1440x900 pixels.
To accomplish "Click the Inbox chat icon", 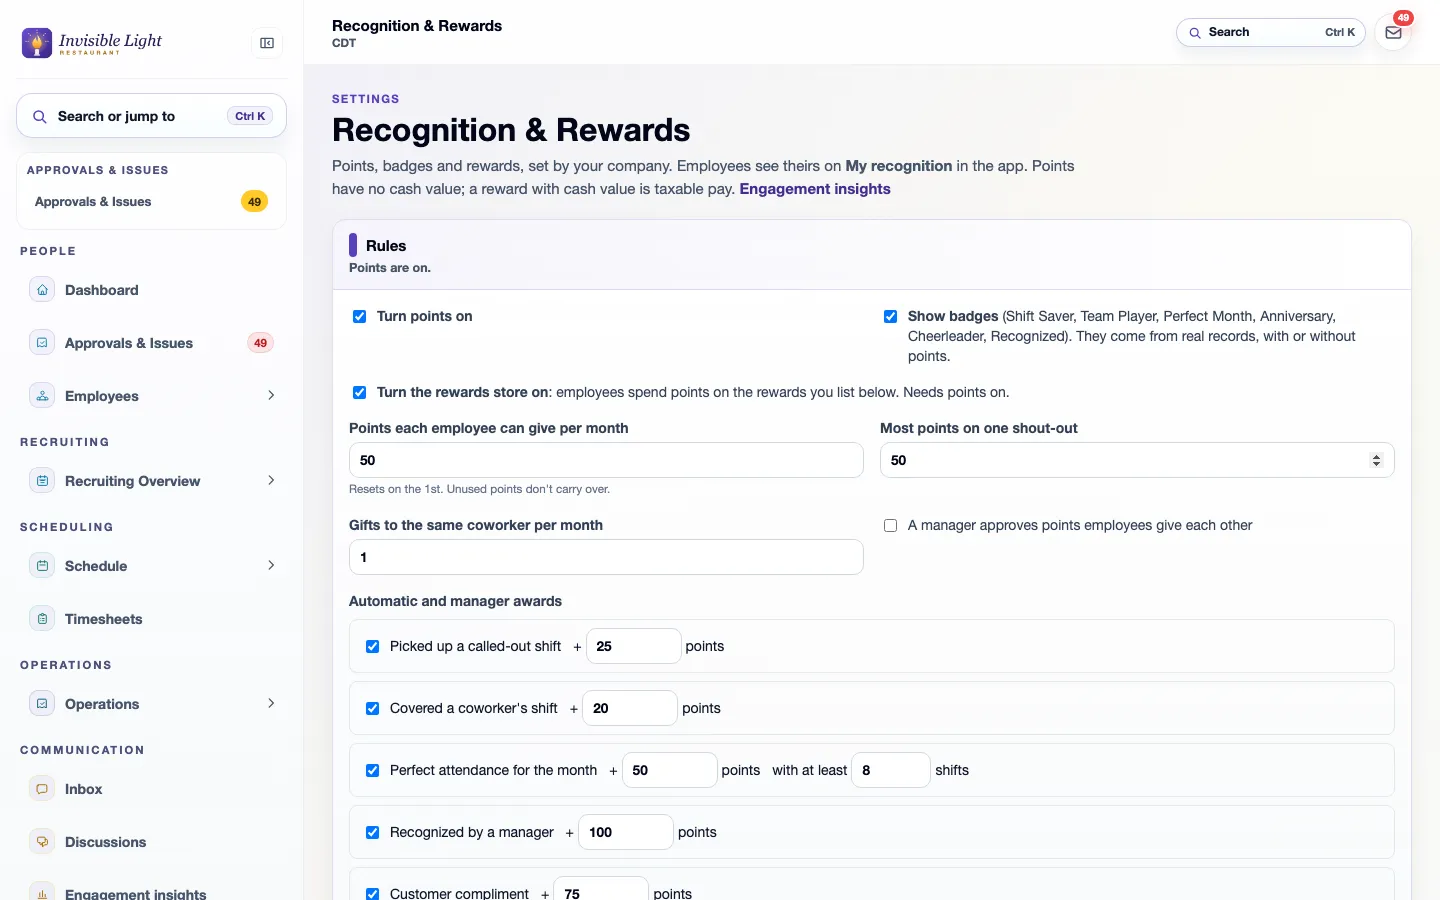I will point(42,789).
